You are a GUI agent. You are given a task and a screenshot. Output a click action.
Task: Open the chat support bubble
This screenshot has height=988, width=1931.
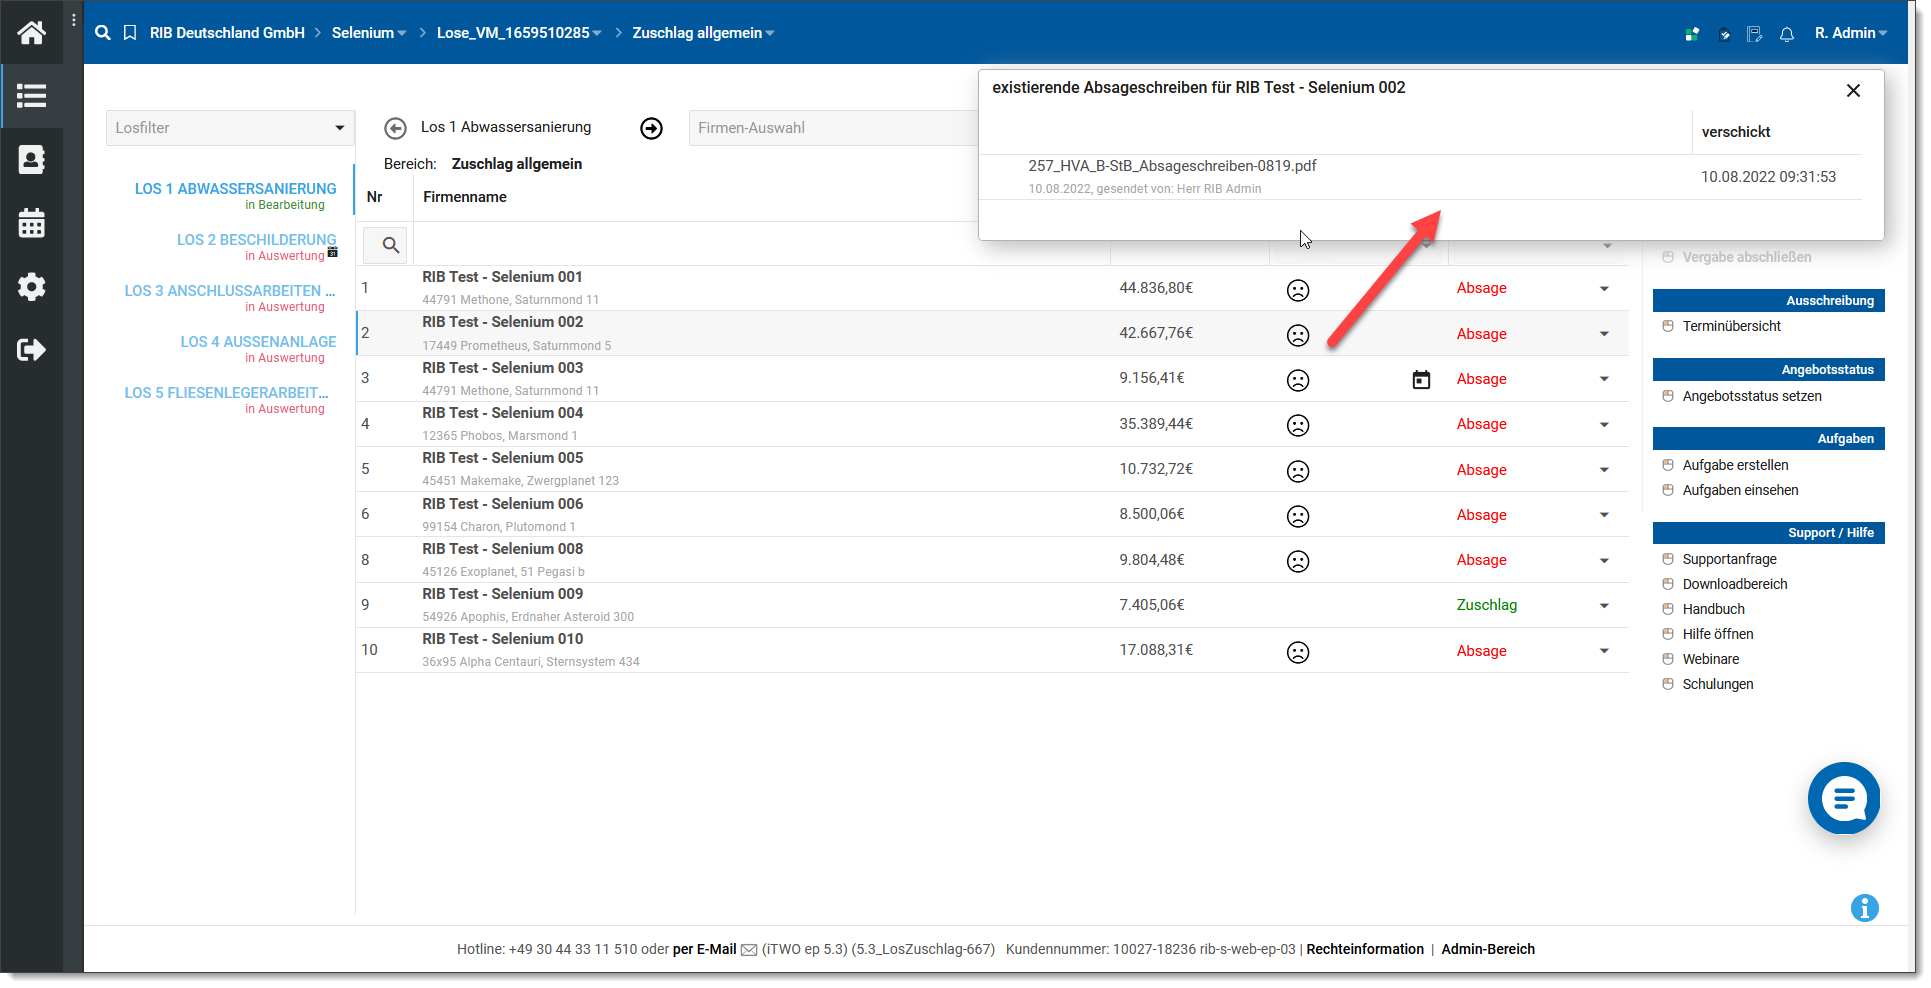click(x=1844, y=798)
